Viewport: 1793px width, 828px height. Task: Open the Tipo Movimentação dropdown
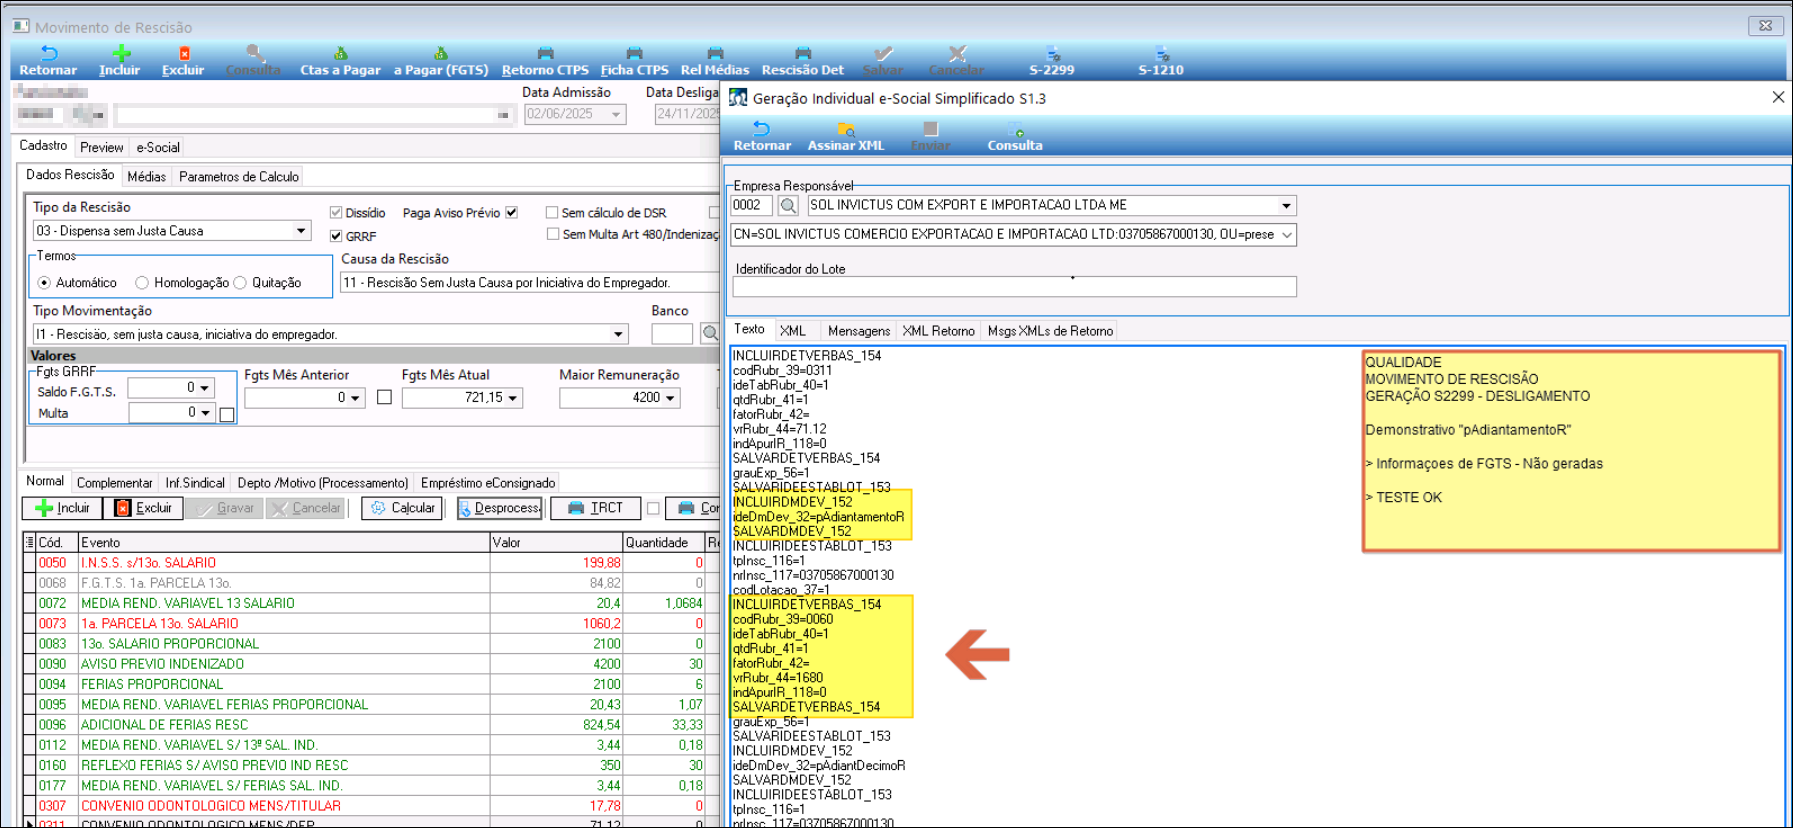pos(618,335)
